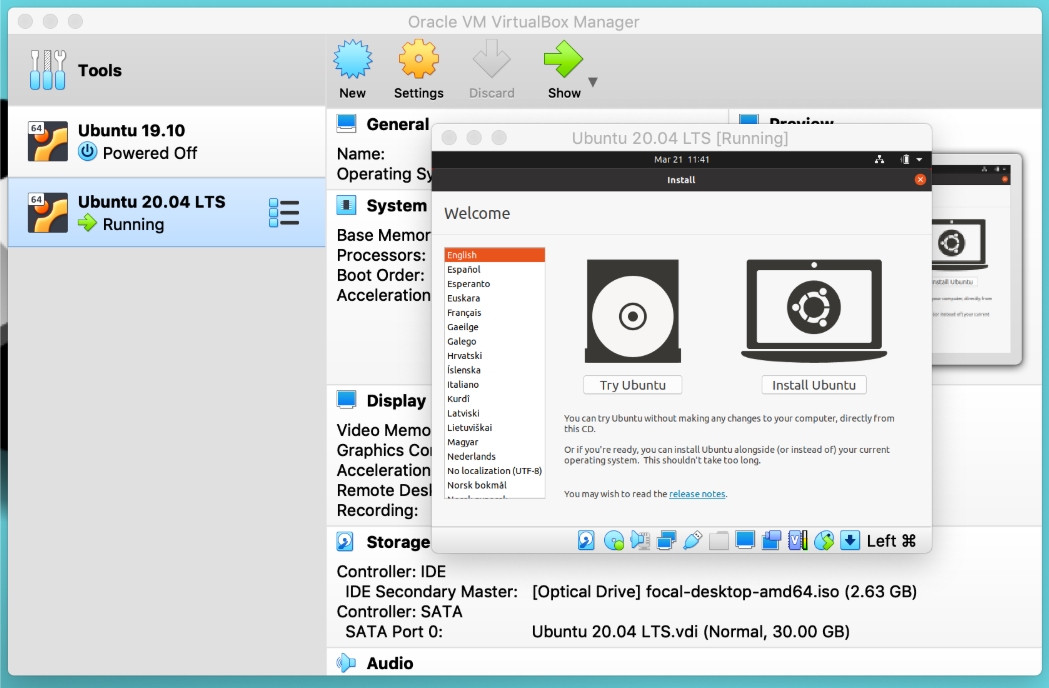Screen dimensions: 1049x688
Task: Click the System section chip icon
Action: (x=346, y=205)
